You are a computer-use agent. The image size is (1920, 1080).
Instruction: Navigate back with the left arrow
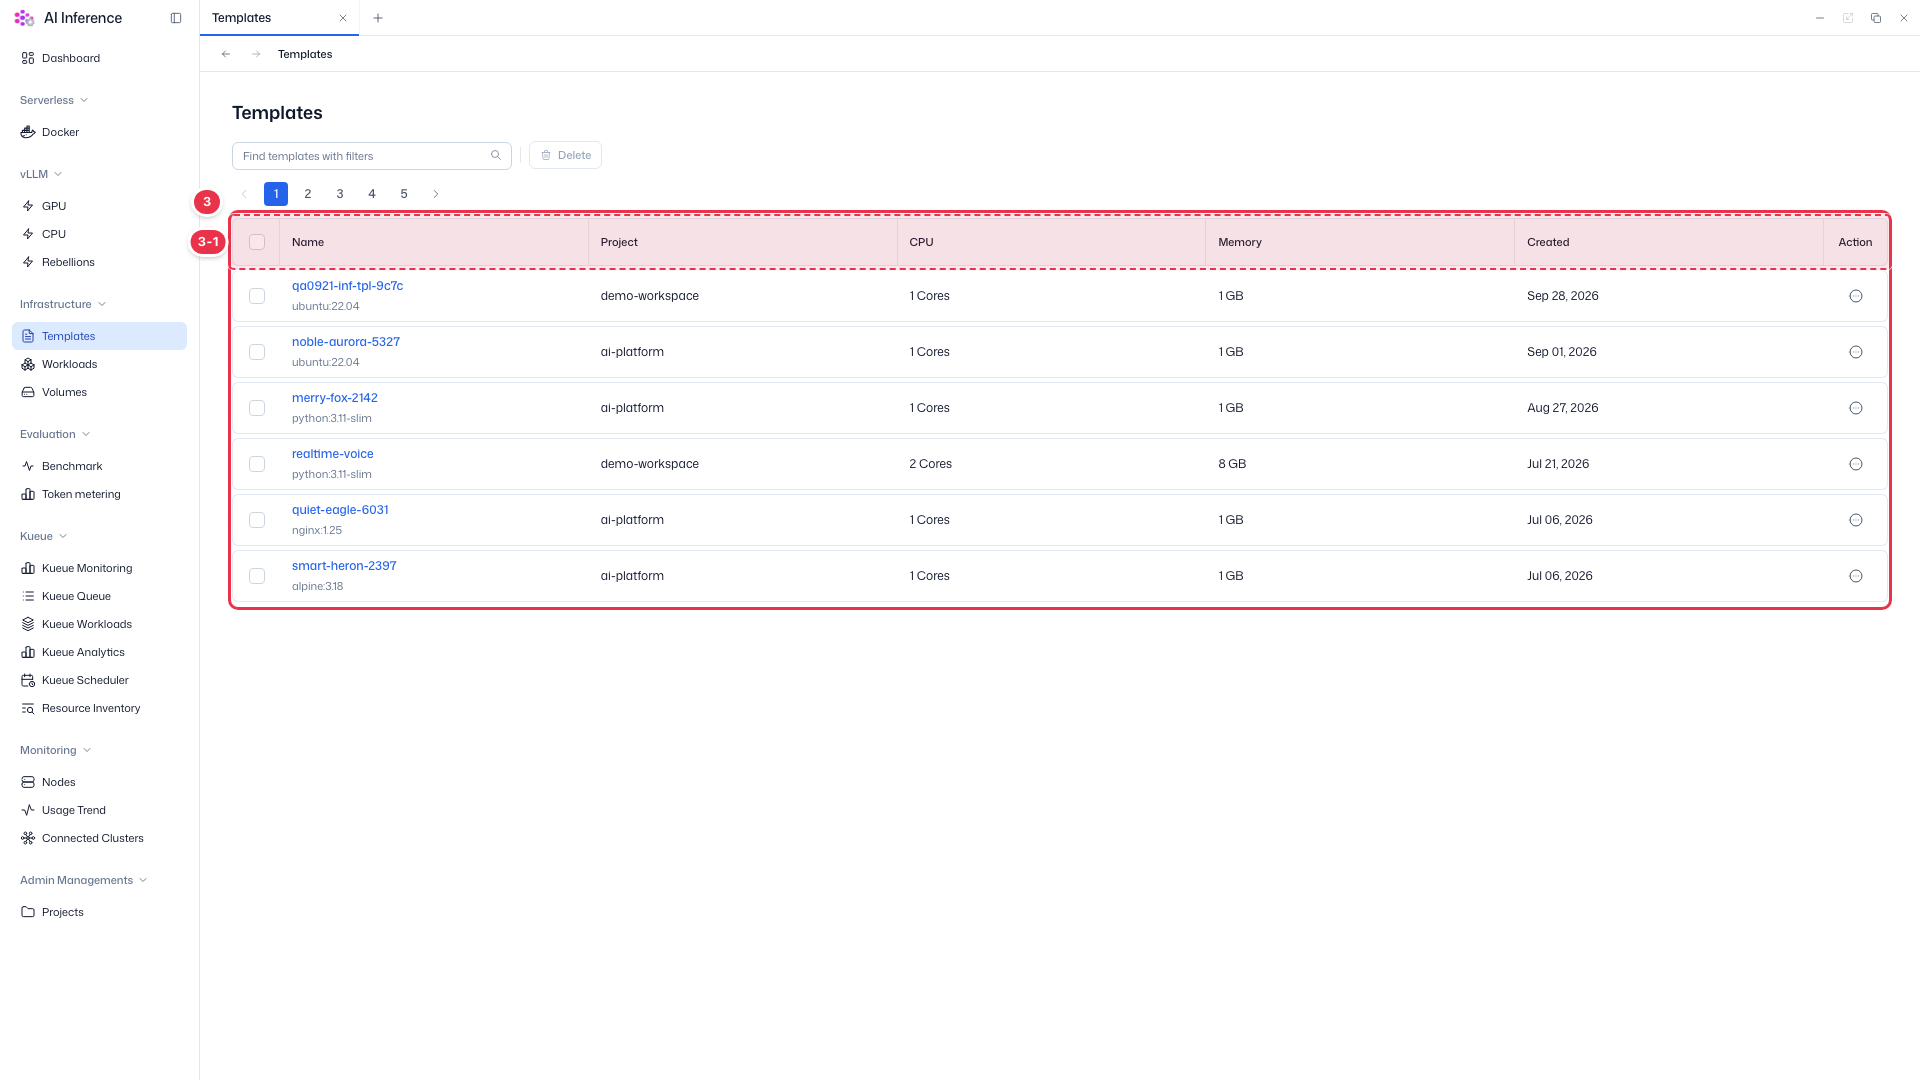tap(226, 54)
